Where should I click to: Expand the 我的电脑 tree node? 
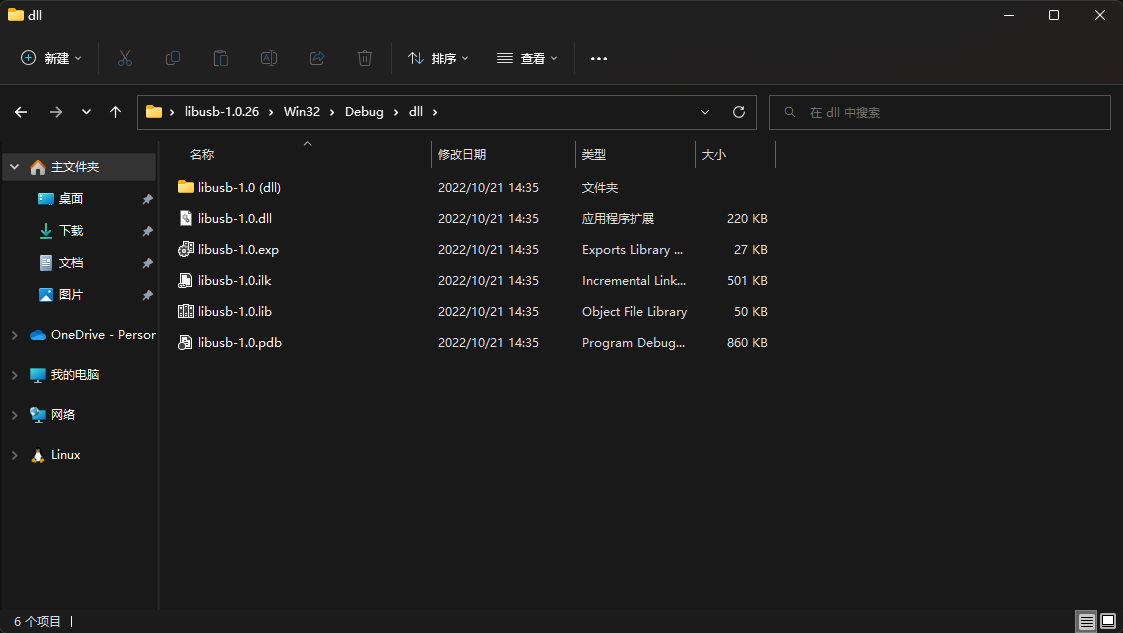tap(14, 375)
